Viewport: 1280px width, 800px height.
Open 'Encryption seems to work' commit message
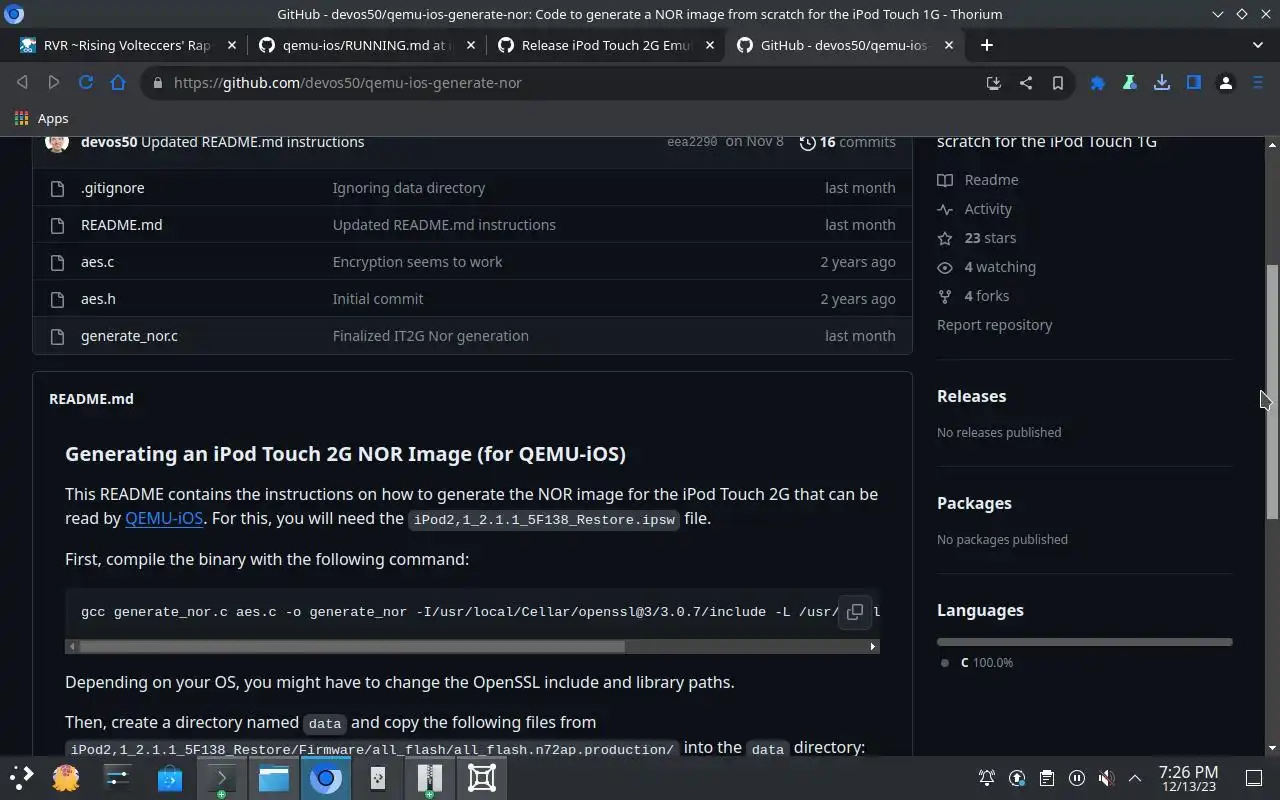point(417,262)
